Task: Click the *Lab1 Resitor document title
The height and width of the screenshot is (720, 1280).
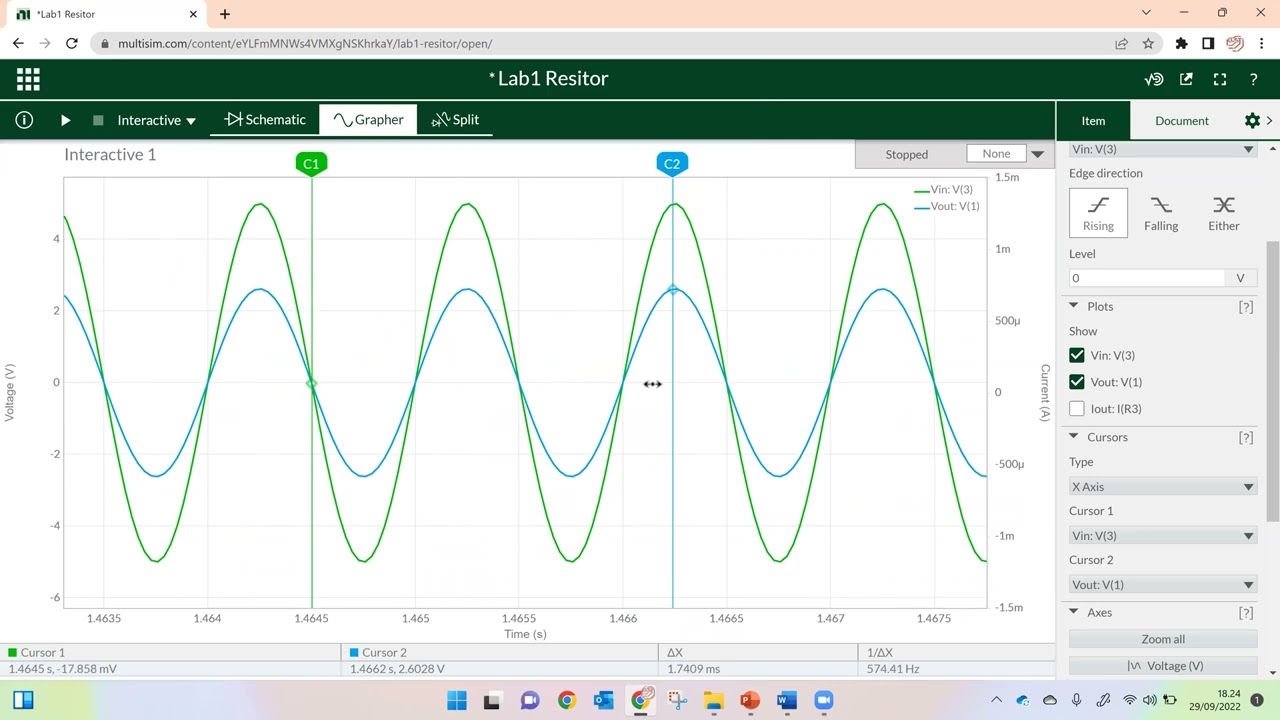Action: click(548, 79)
